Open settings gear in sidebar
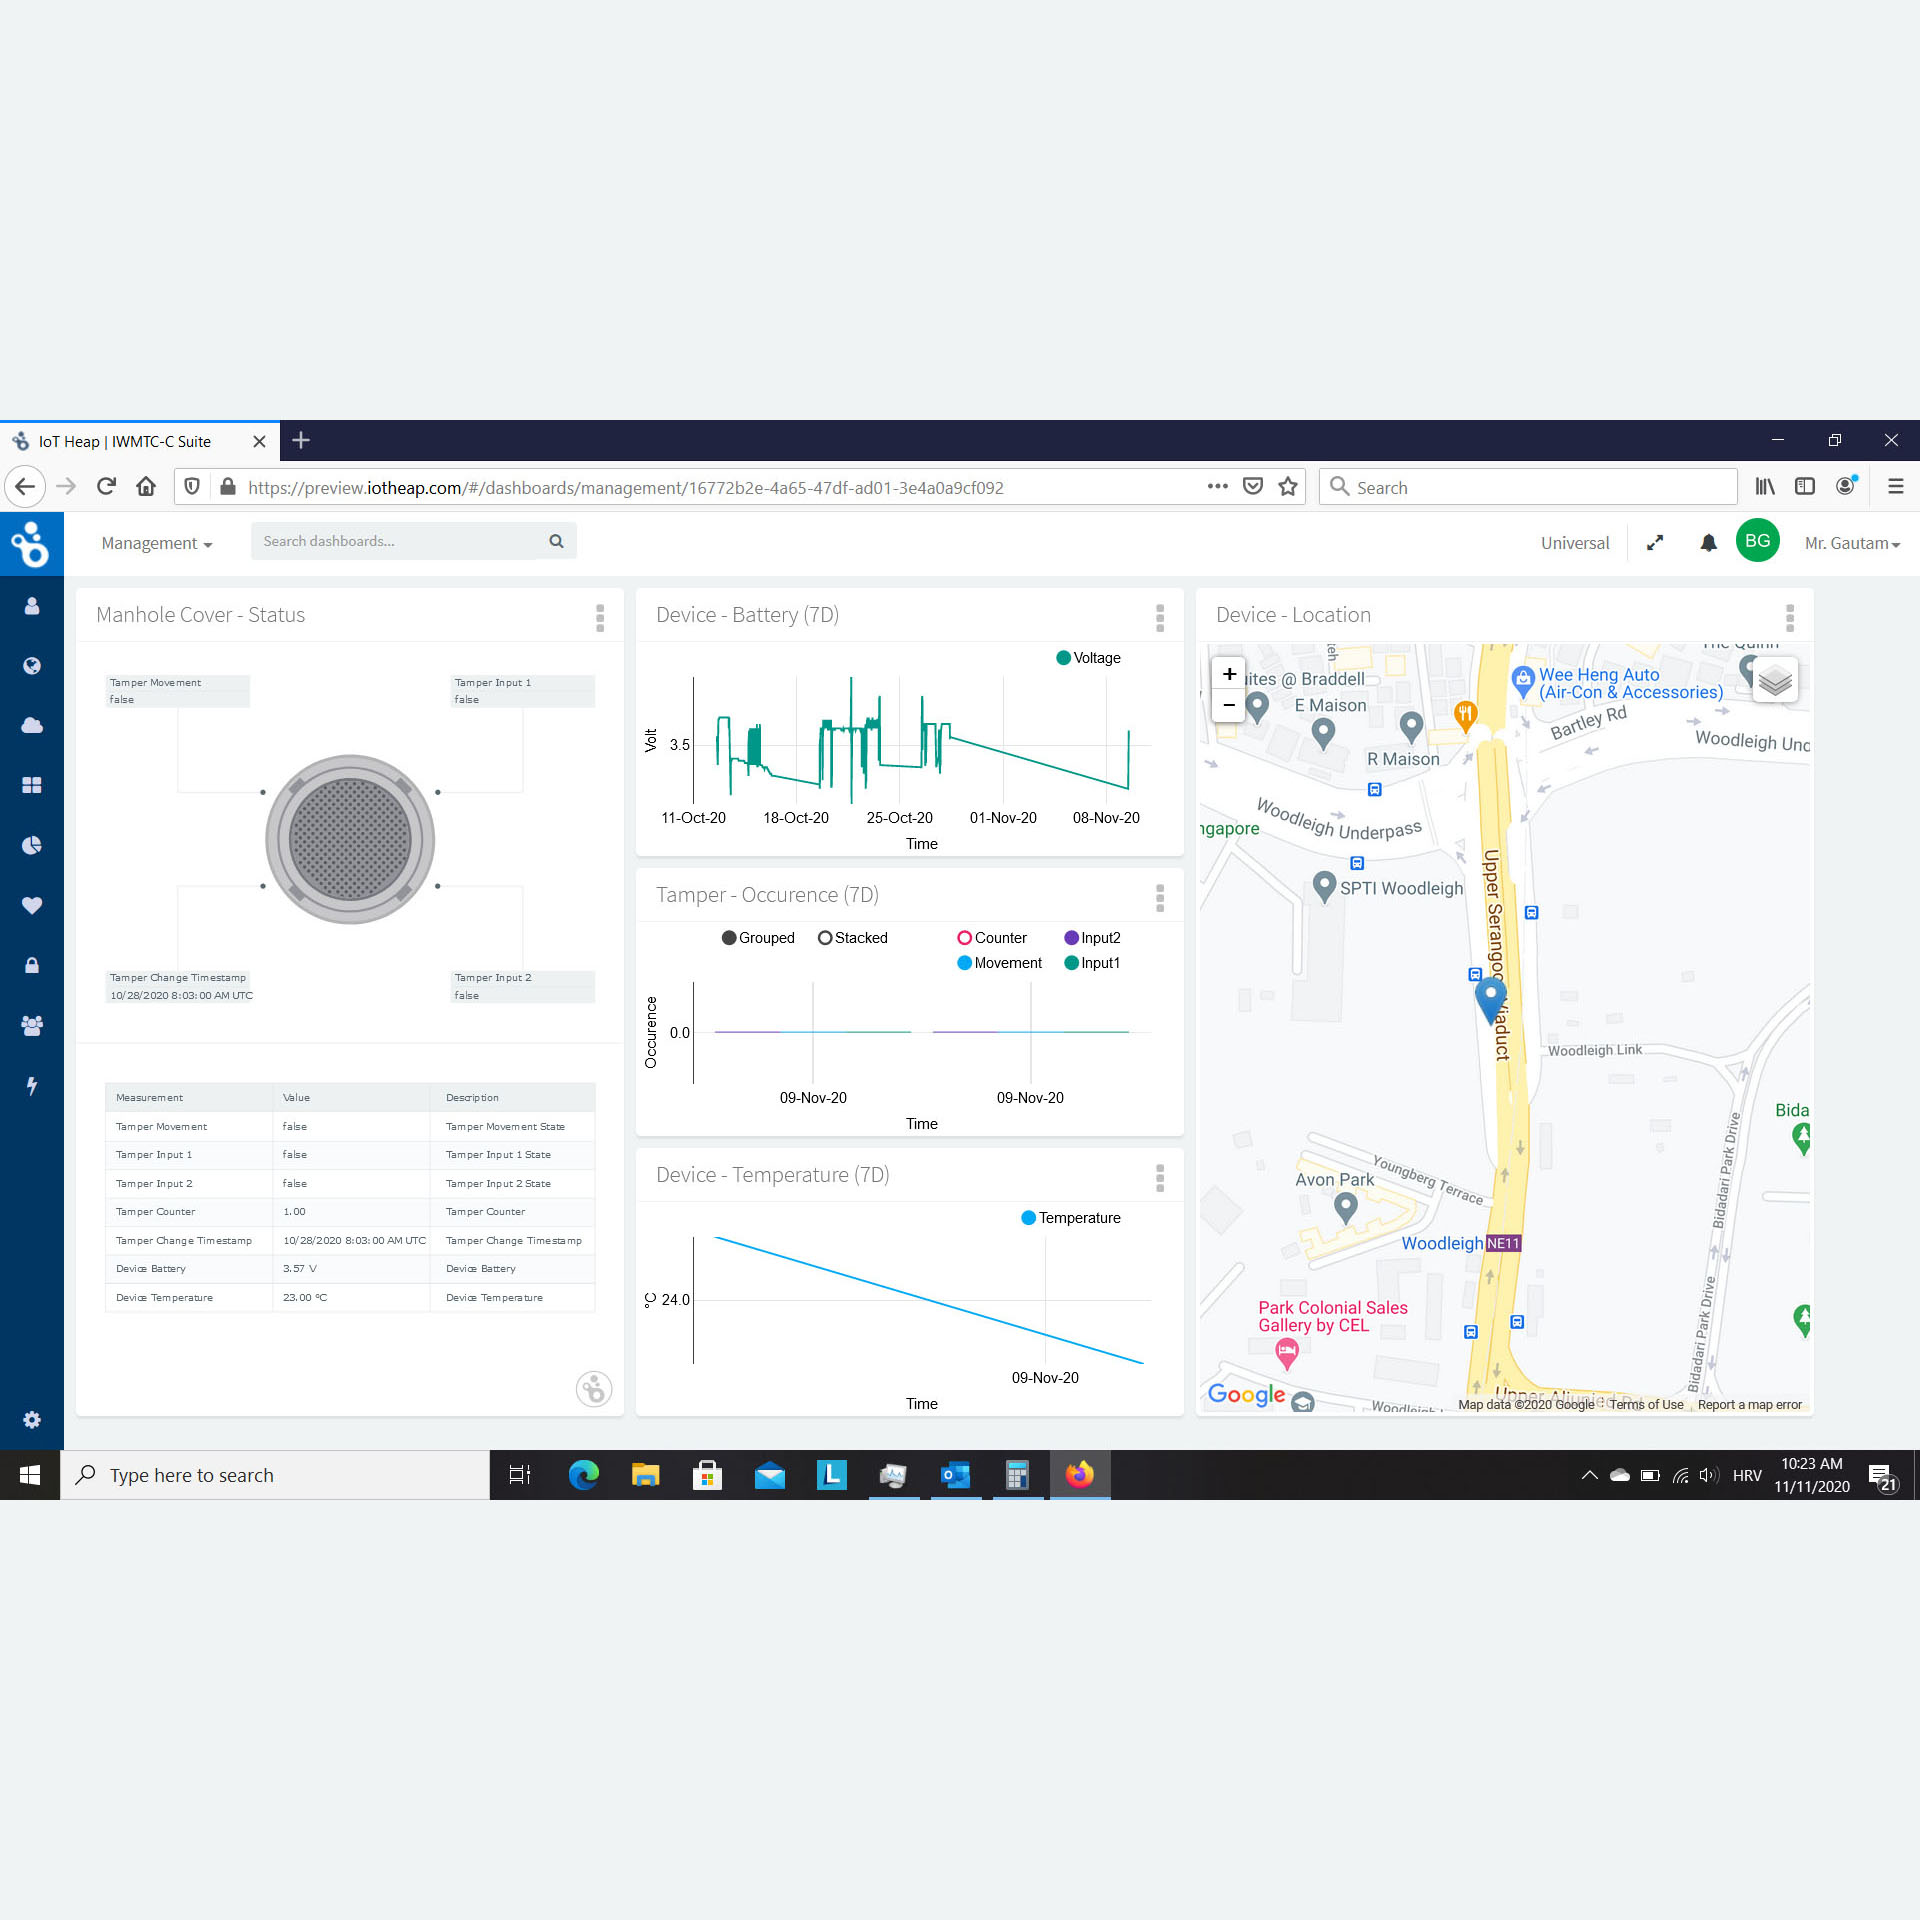This screenshot has height=1920, width=1920. [x=32, y=1420]
